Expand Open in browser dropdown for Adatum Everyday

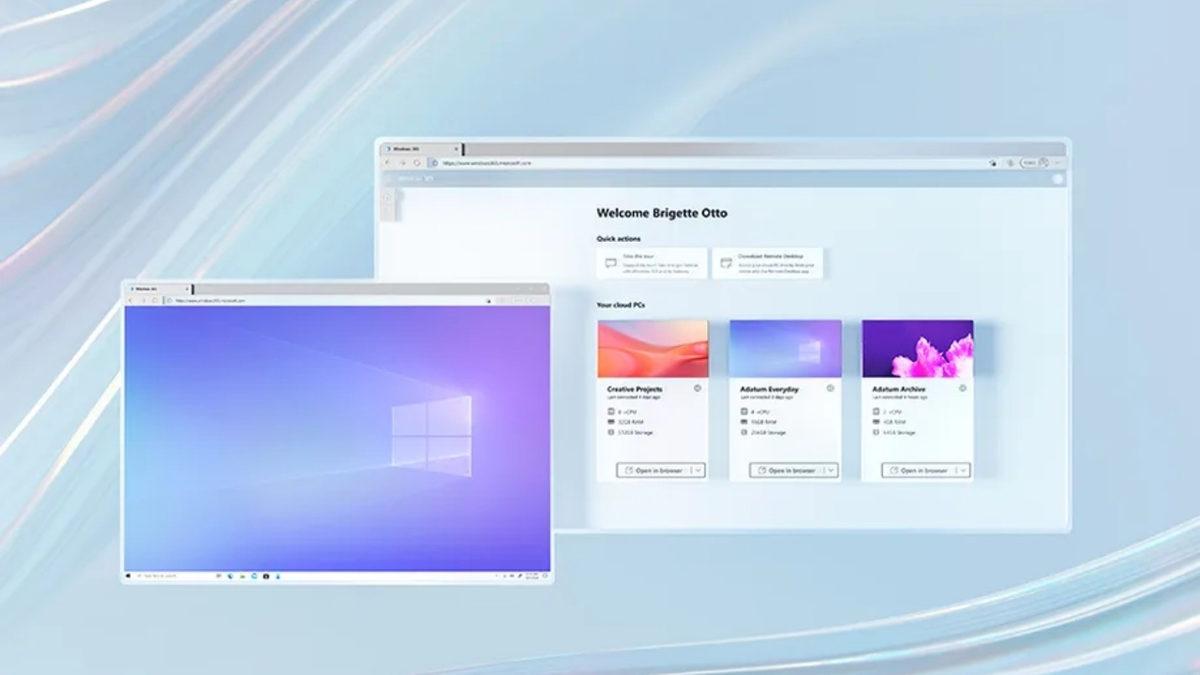pos(832,470)
